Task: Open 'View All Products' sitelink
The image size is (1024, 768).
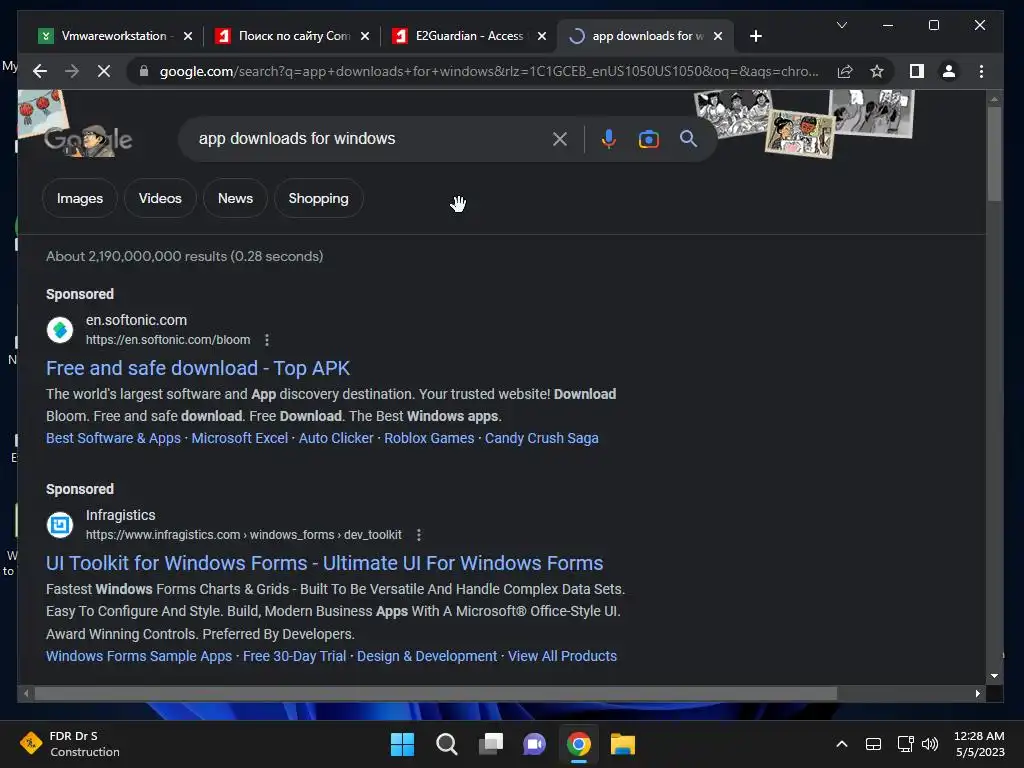Action: [x=562, y=656]
